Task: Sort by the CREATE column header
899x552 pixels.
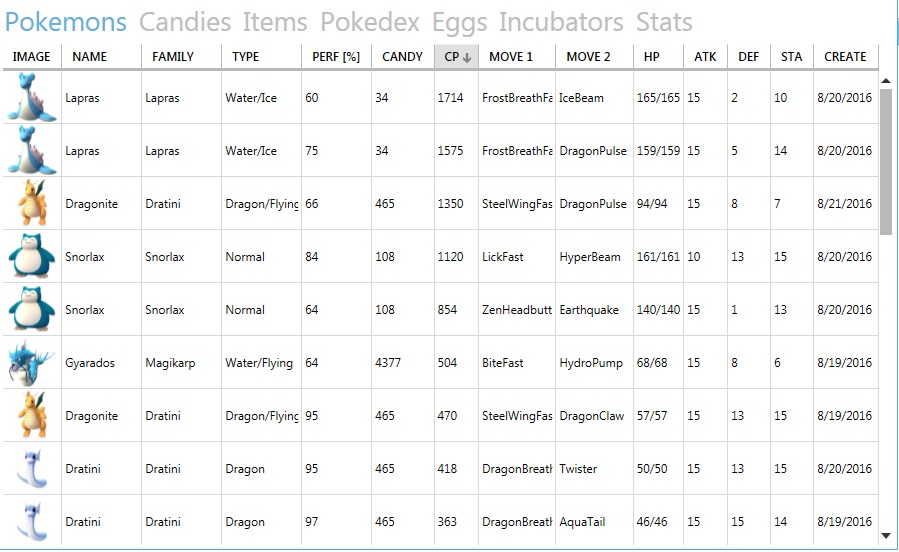Action: [845, 57]
